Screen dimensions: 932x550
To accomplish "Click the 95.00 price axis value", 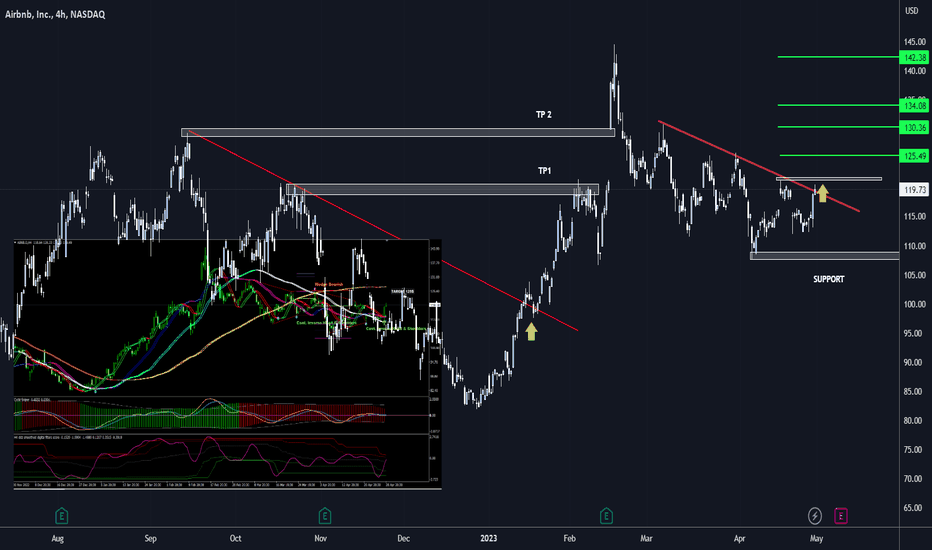I will coord(915,334).
